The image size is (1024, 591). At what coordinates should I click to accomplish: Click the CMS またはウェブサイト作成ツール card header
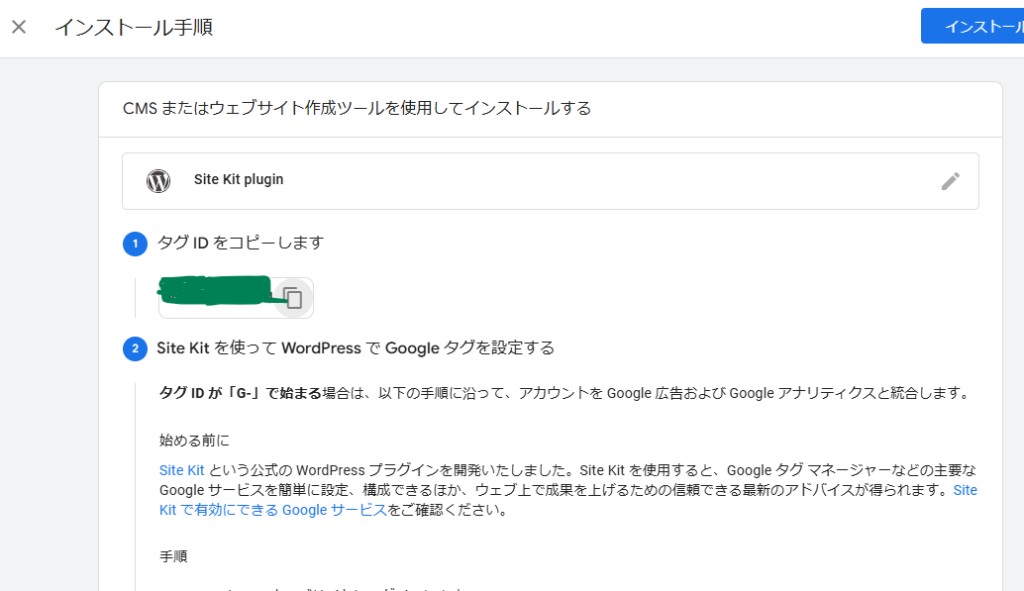click(x=357, y=108)
